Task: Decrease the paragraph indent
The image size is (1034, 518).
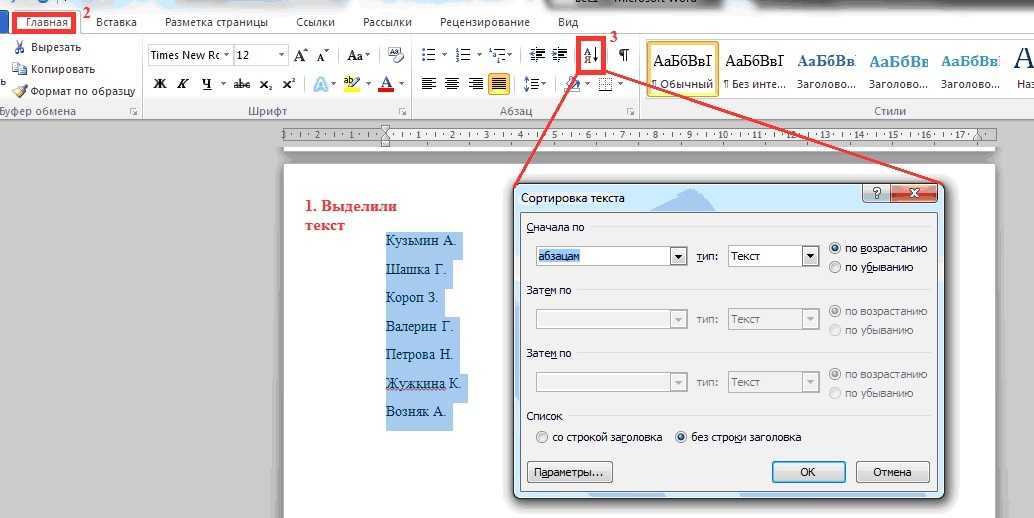Action: point(537,55)
